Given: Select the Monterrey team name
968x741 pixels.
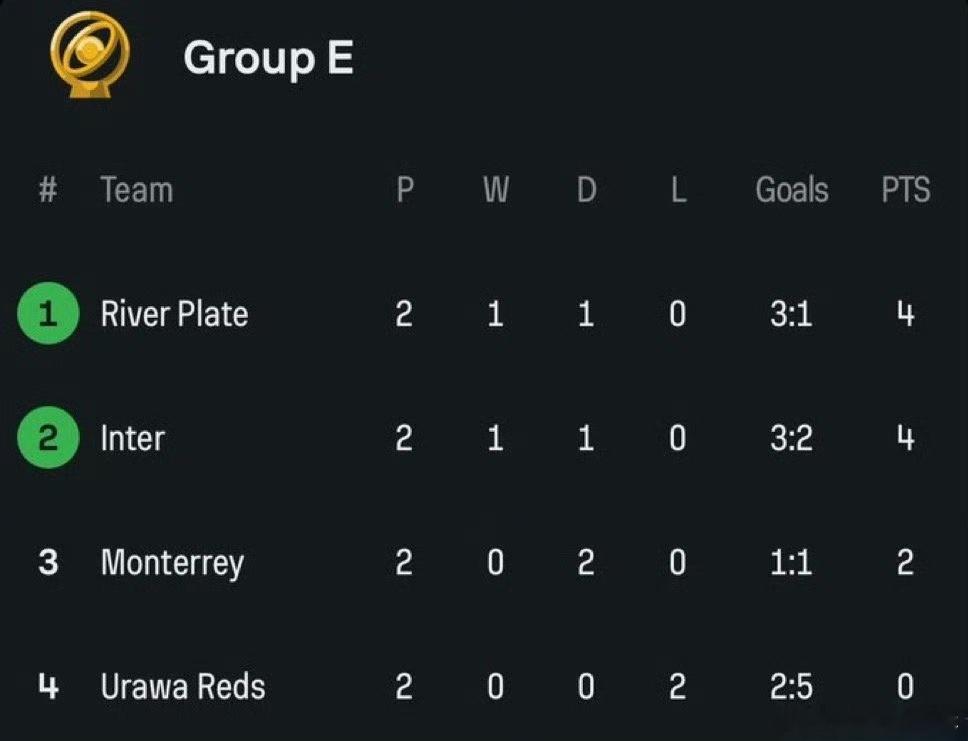Looking at the screenshot, I should click(172, 564).
